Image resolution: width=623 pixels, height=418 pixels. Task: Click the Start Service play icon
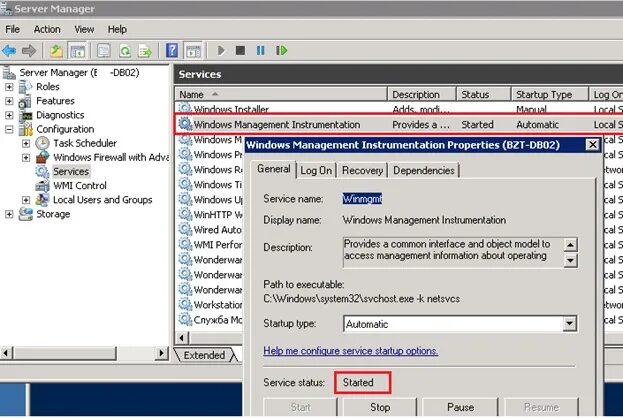click(221, 51)
